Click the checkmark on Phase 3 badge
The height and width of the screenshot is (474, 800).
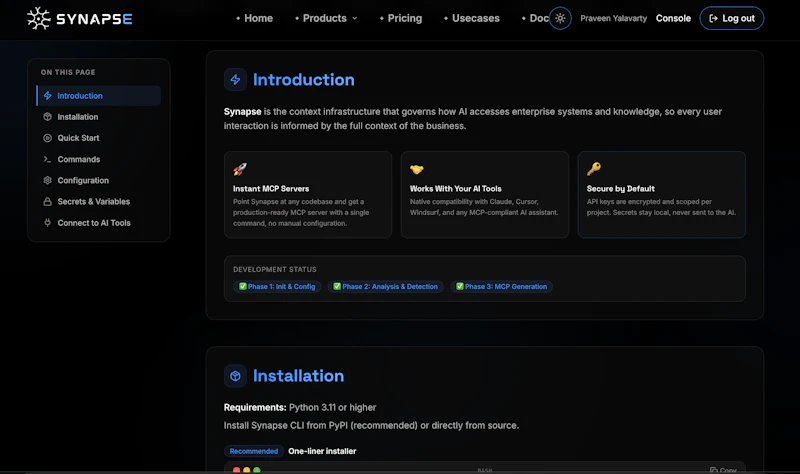coord(460,286)
